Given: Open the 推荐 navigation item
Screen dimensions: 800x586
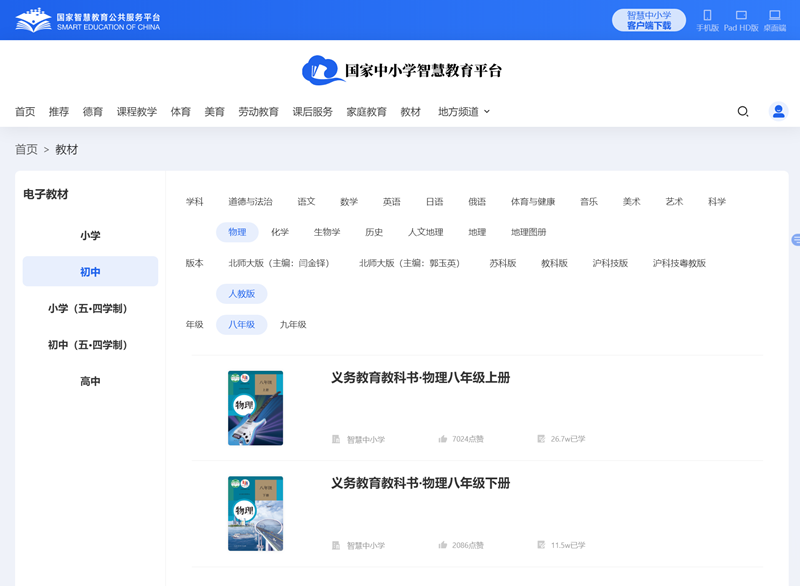Looking at the screenshot, I should click(x=59, y=112).
